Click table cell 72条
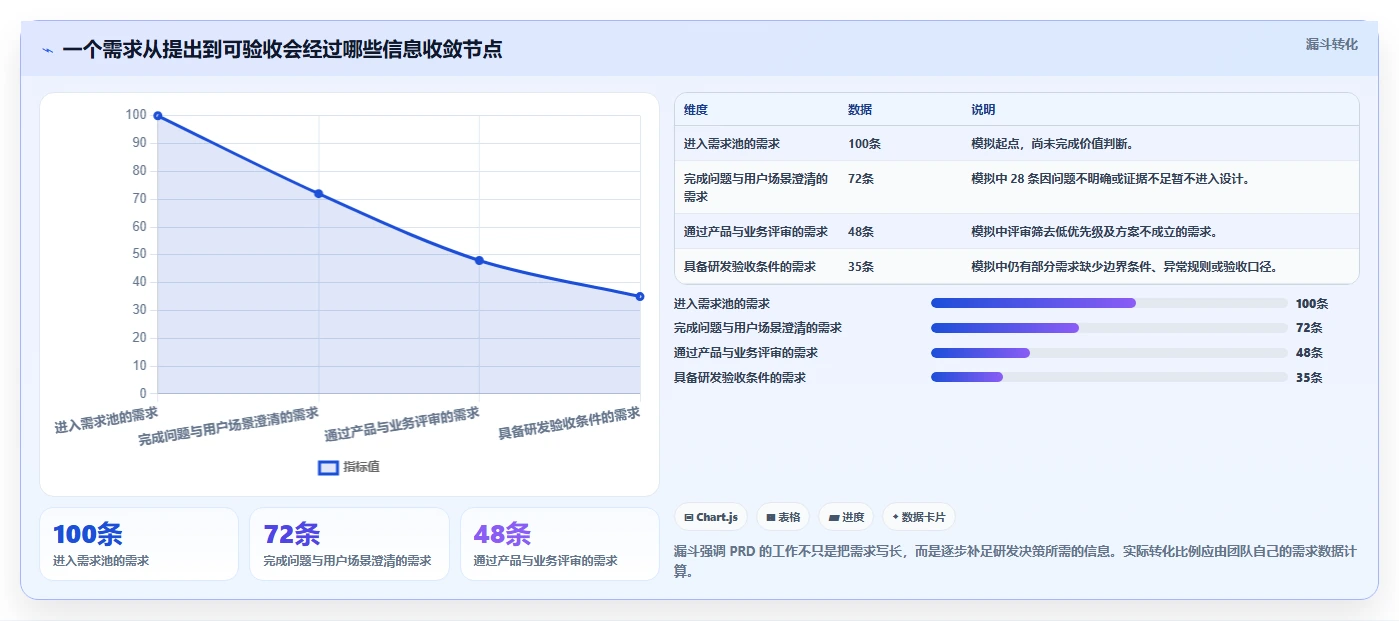Screen dimensions: 1399x621 pyautogui.click(x=861, y=179)
